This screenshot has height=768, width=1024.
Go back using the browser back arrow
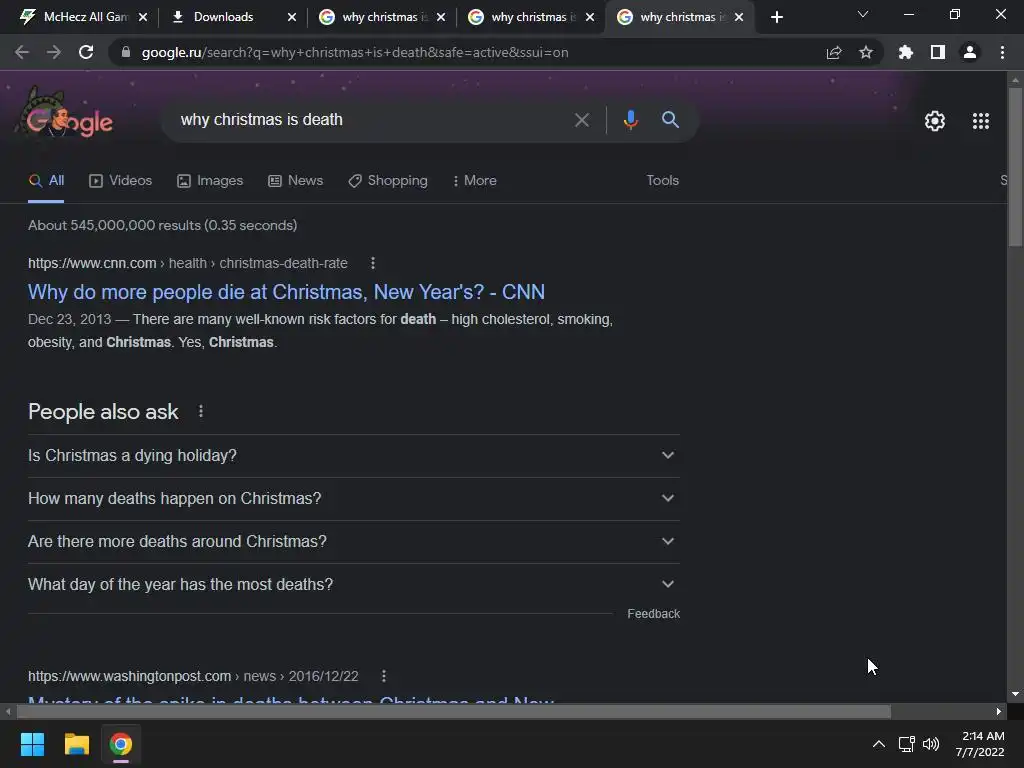22,52
